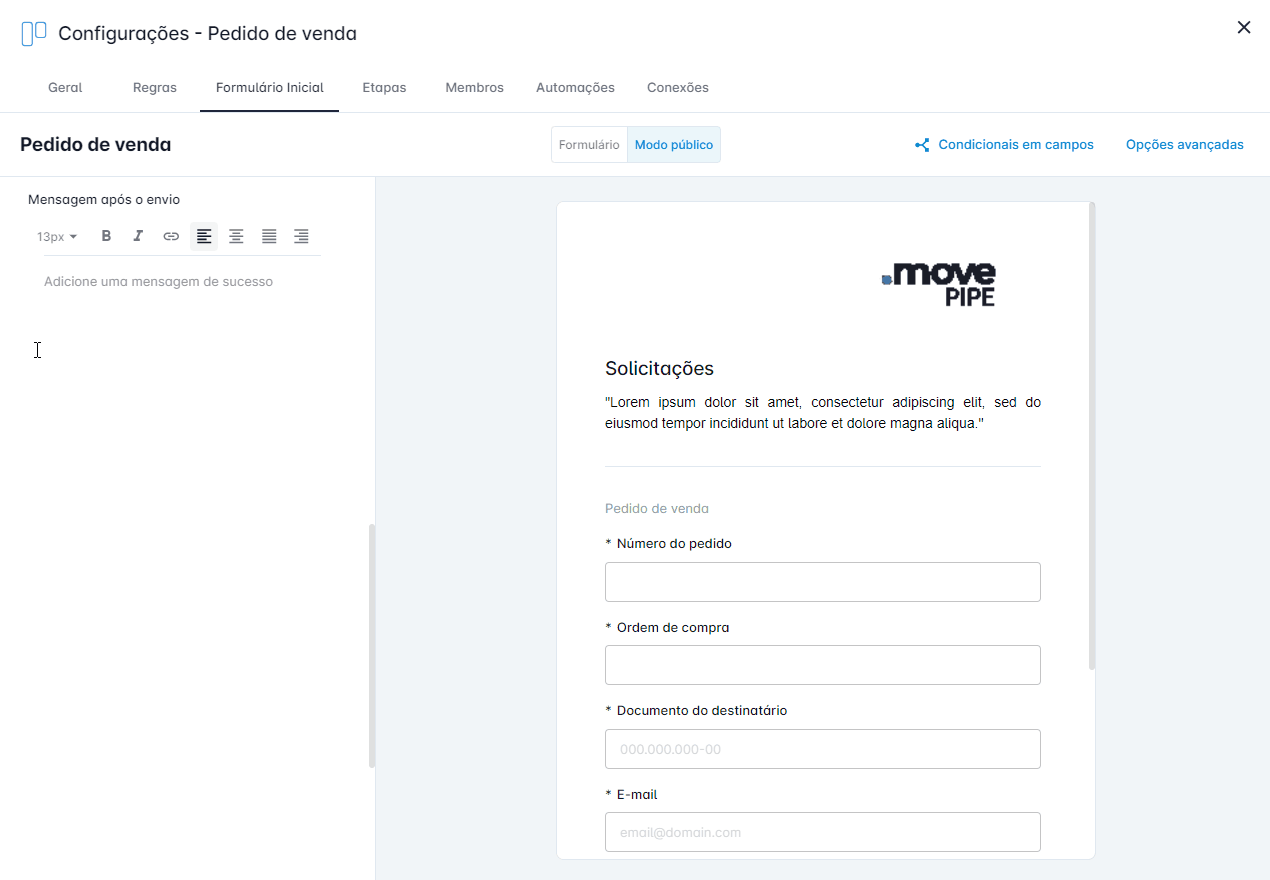Screen dimensions: 1270x880
Task: Close the Configurações dialog
Action: [1244, 27]
